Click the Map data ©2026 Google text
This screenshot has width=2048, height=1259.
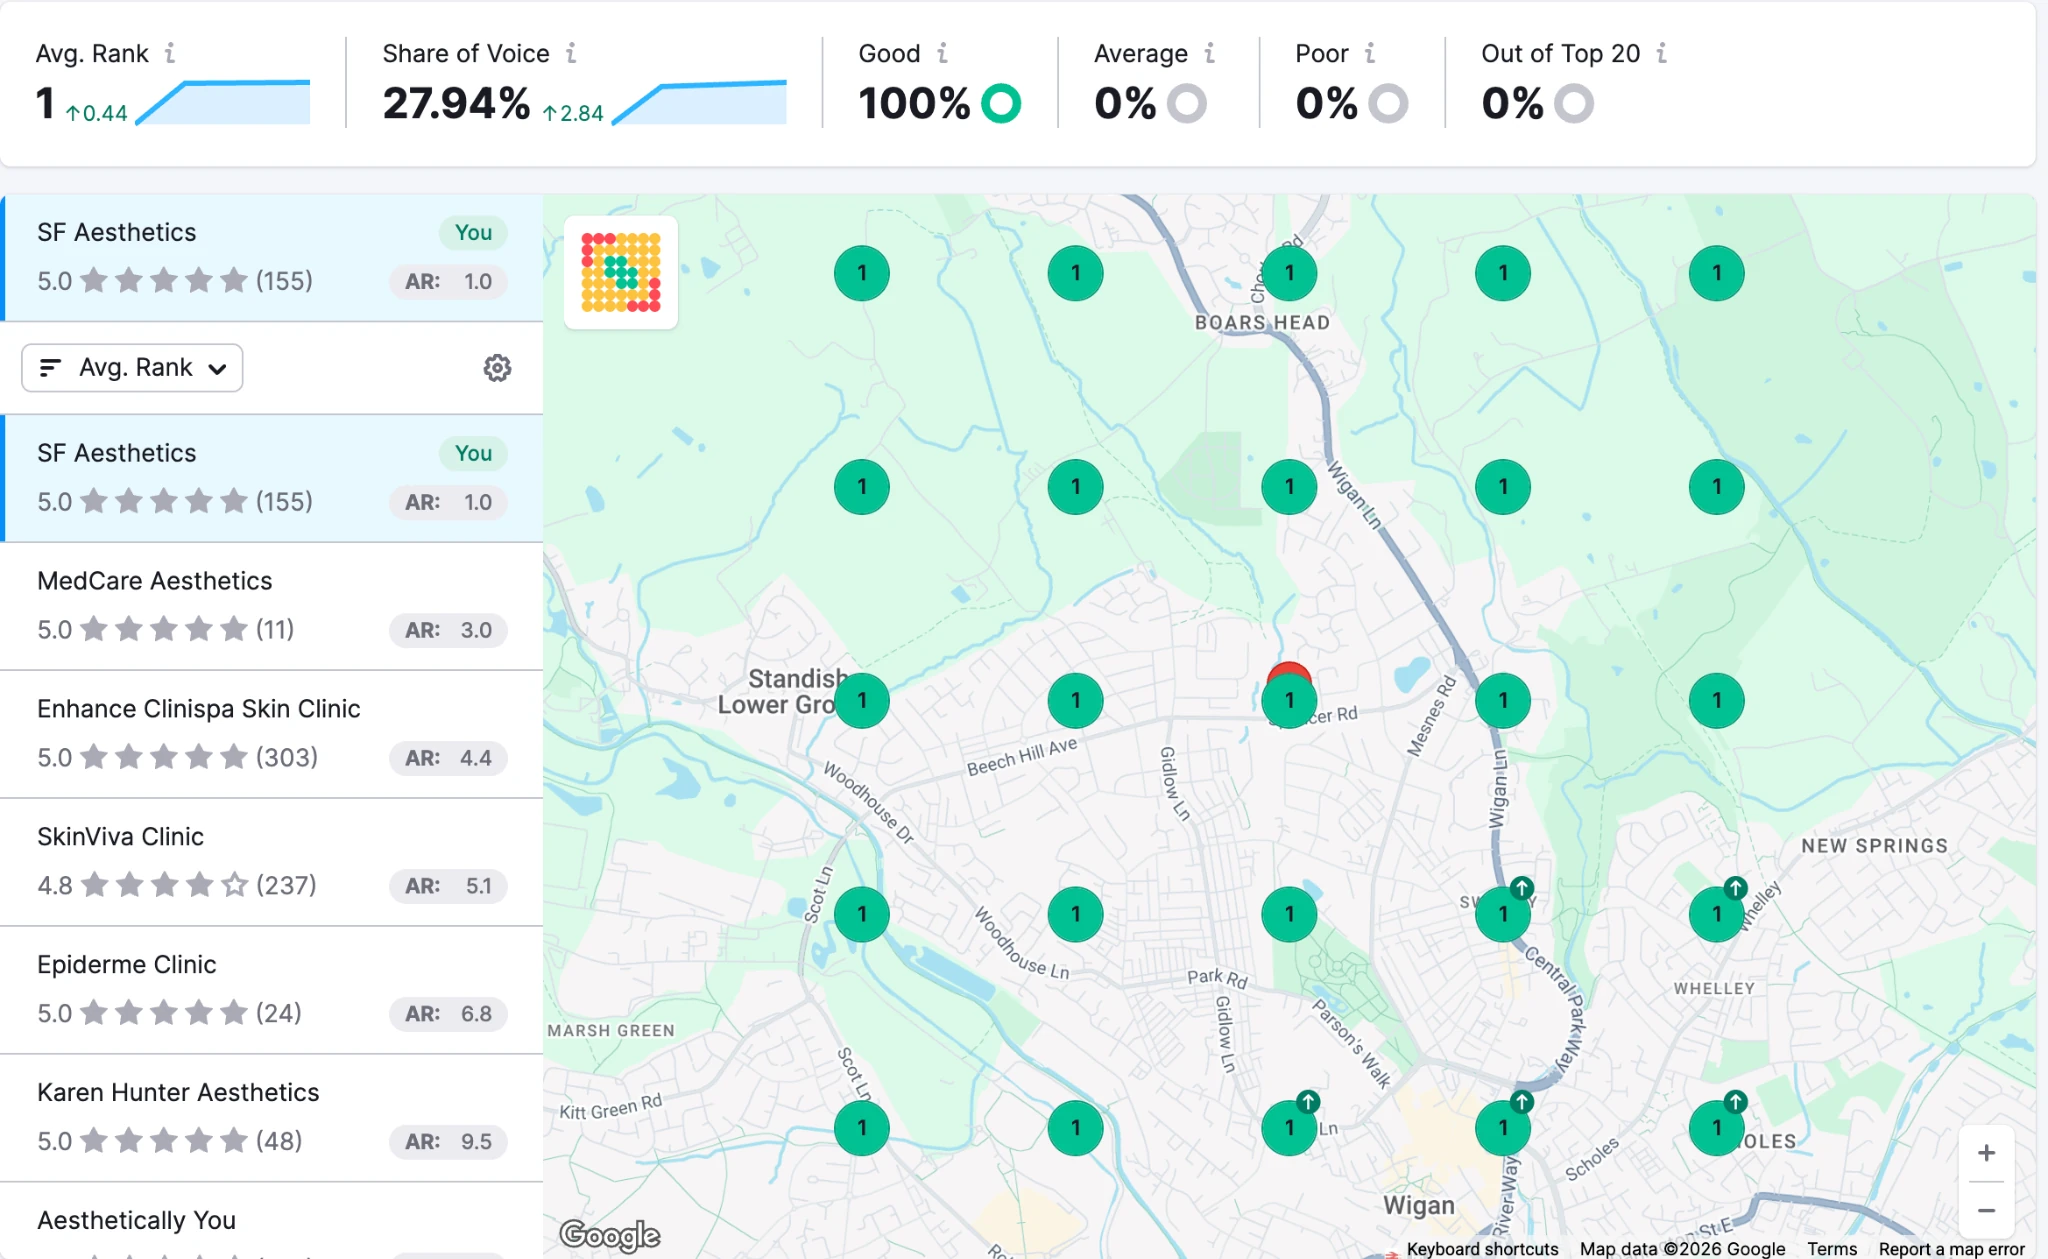point(1682,1248)
